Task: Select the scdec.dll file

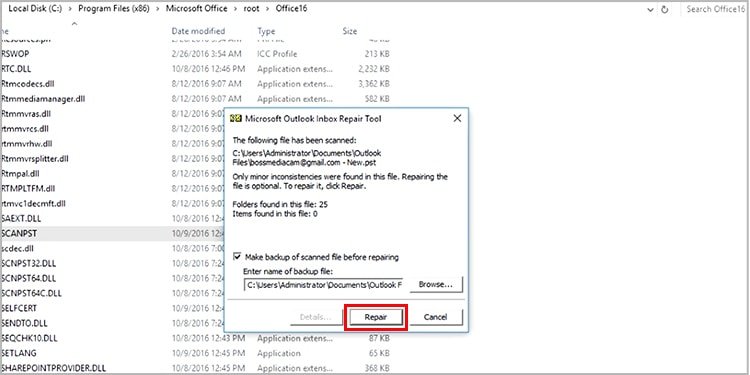Action: (x=17, y=248)
